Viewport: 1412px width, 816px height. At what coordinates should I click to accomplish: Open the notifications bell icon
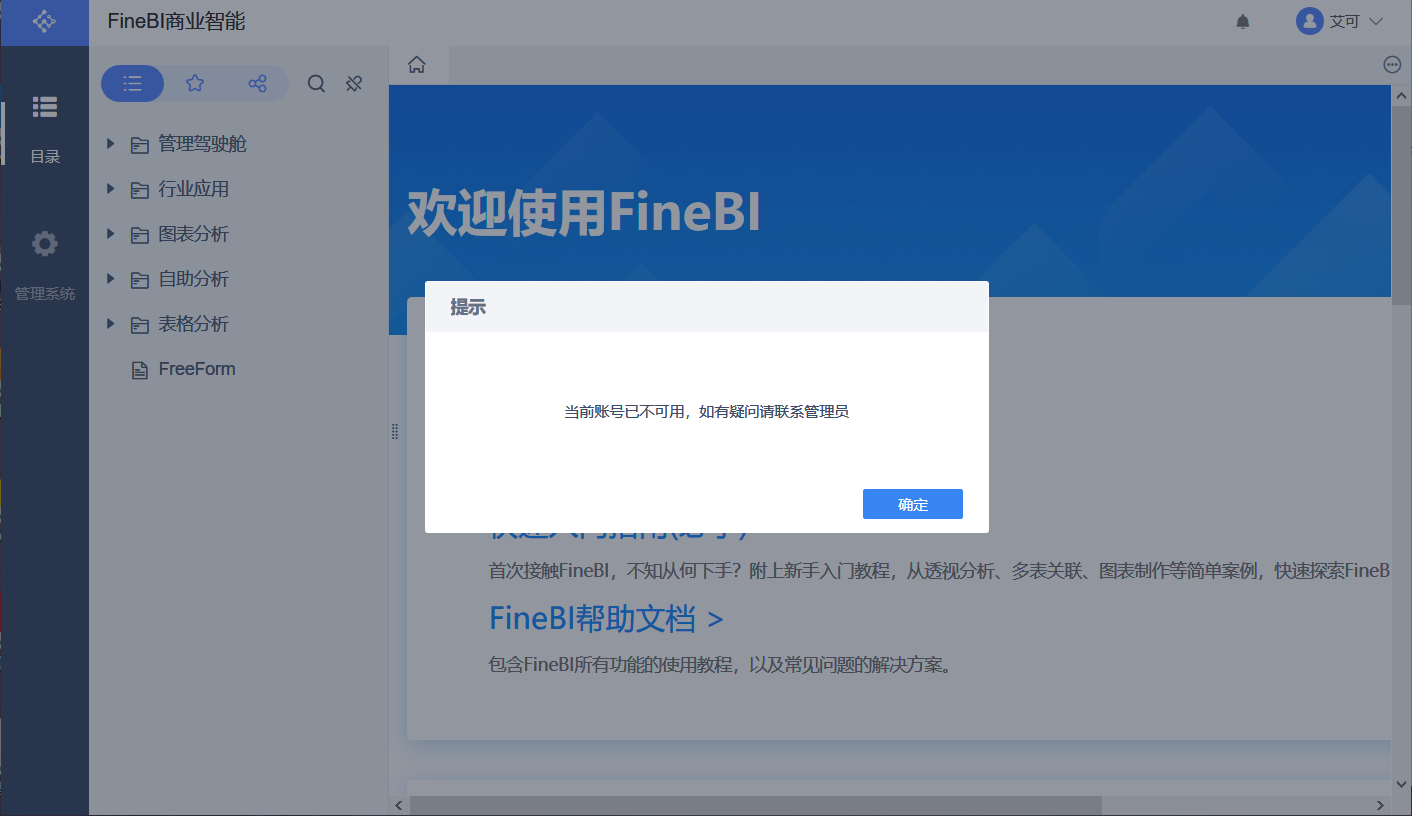coord(1243,21)
